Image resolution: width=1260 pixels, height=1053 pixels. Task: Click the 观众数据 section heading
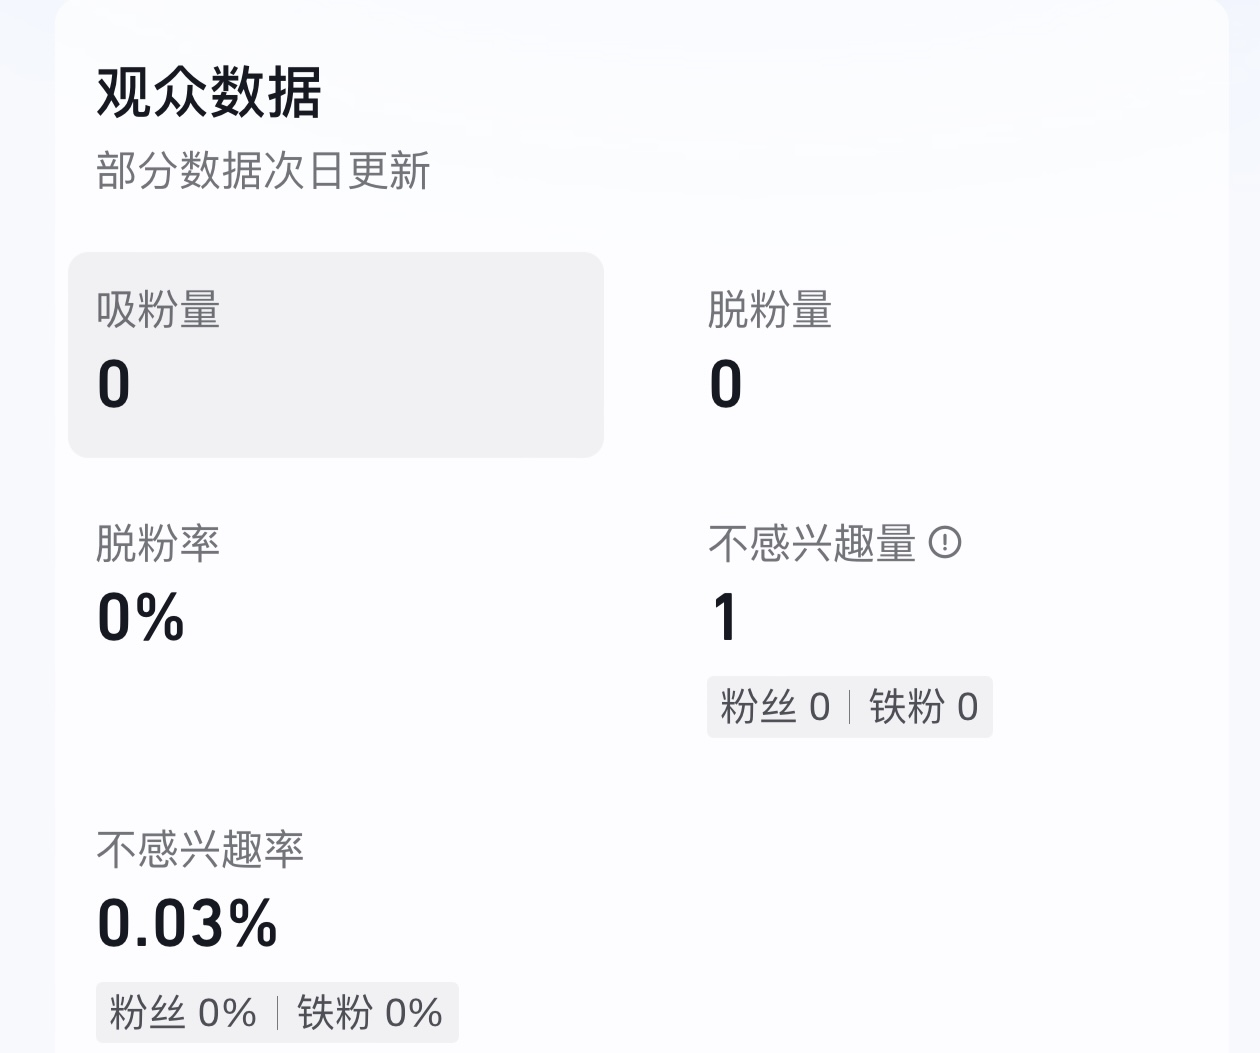(209, 93)
